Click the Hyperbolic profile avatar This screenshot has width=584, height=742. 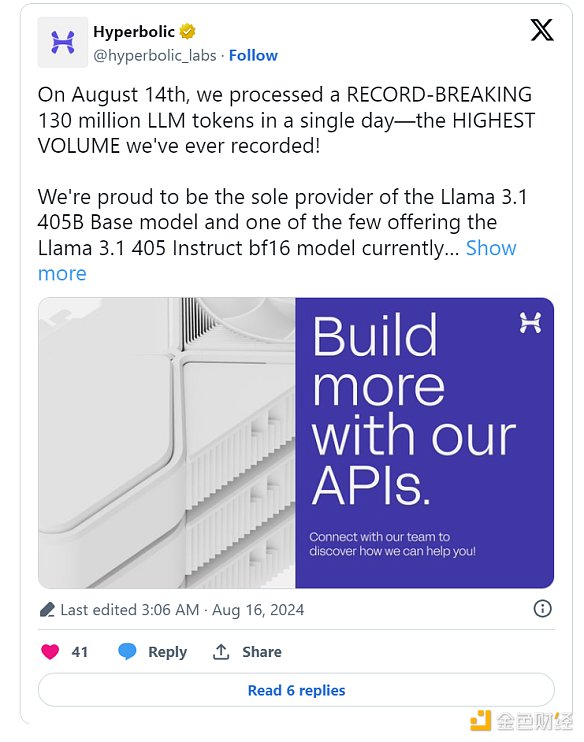(x=62, y=42)
